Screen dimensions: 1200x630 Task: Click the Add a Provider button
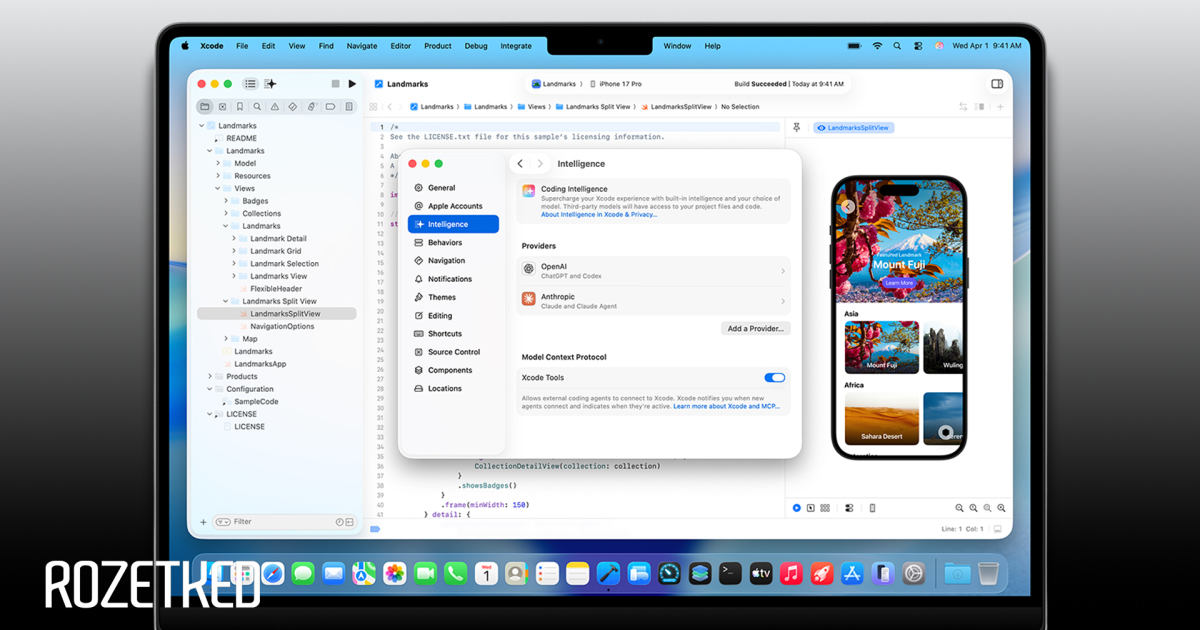(x=756, y=328)
